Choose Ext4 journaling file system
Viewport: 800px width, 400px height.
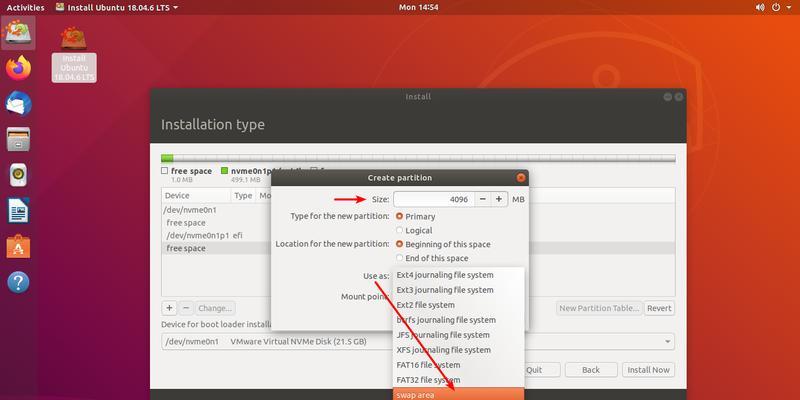pyautogui.click(x=458, y=275)
